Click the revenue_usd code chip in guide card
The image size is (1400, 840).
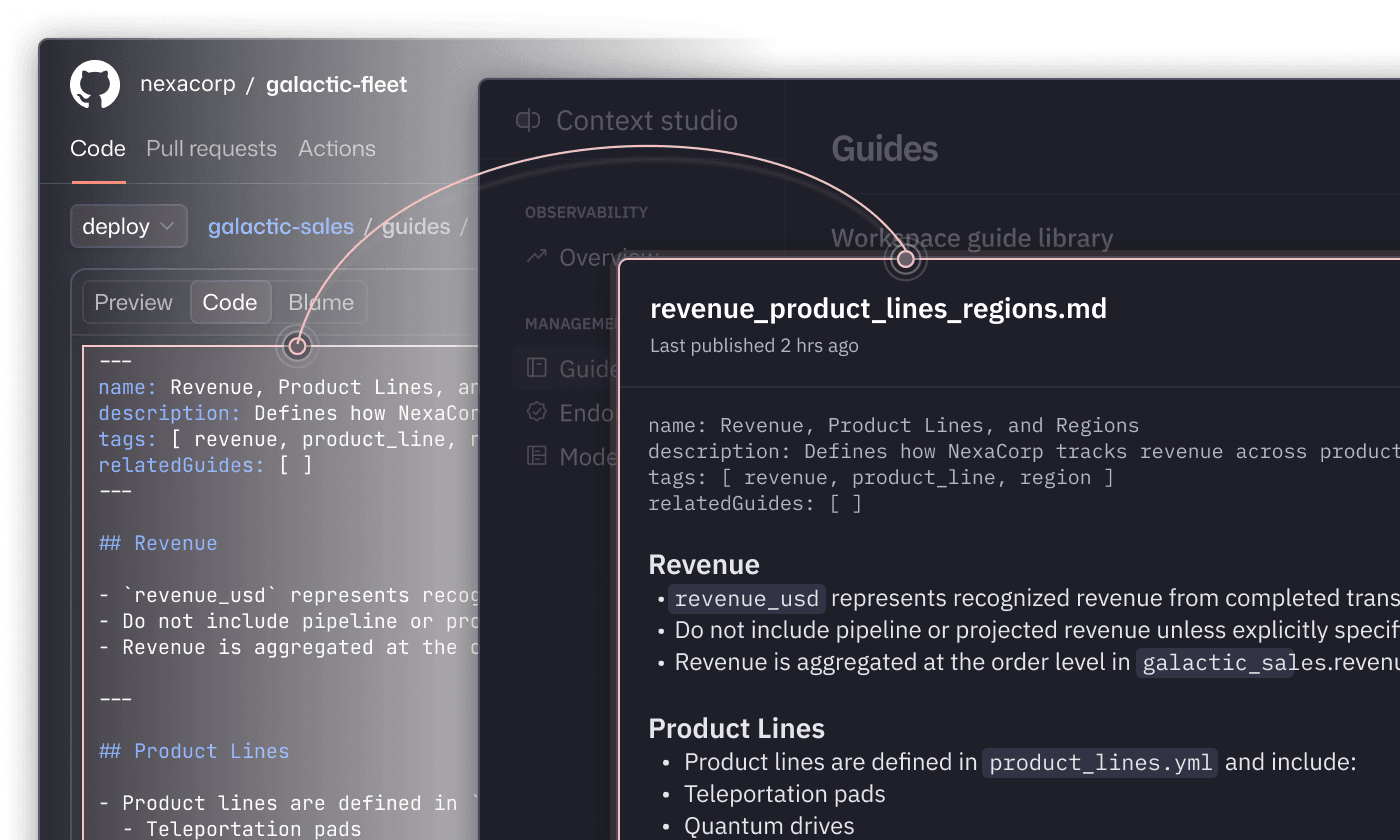747,599
